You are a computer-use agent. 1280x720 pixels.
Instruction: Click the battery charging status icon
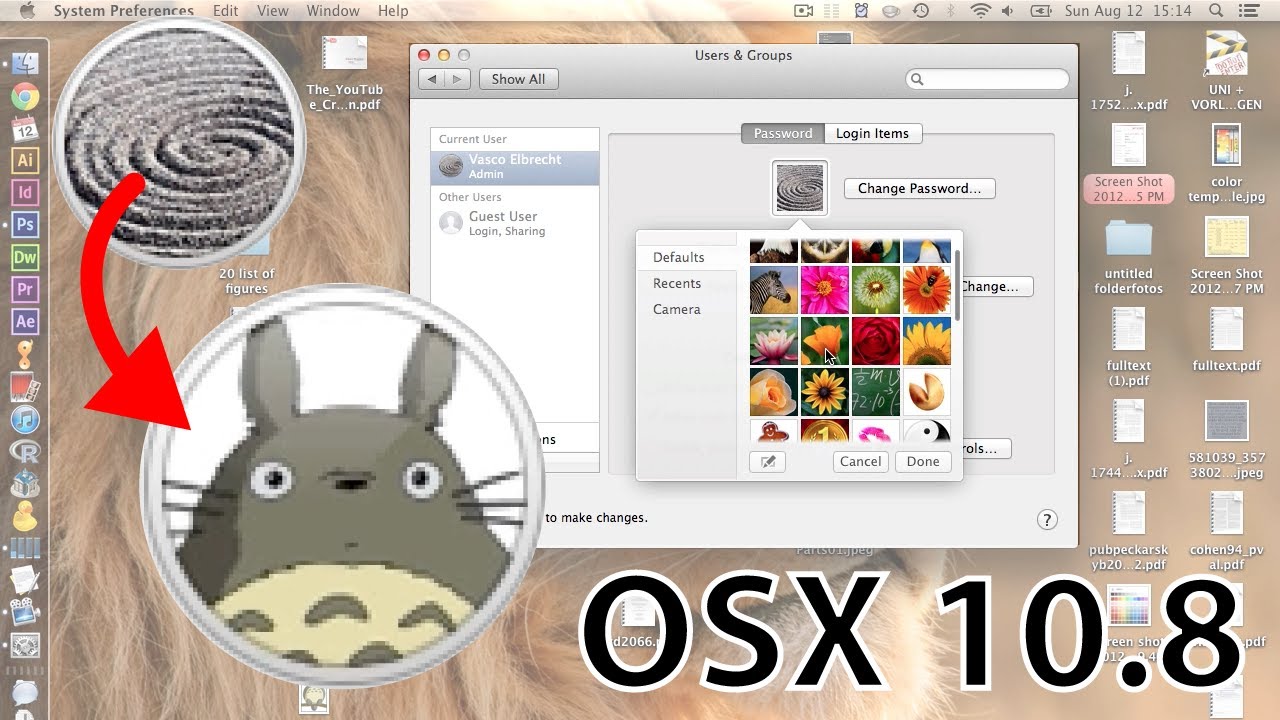(x=1041, y=11)
